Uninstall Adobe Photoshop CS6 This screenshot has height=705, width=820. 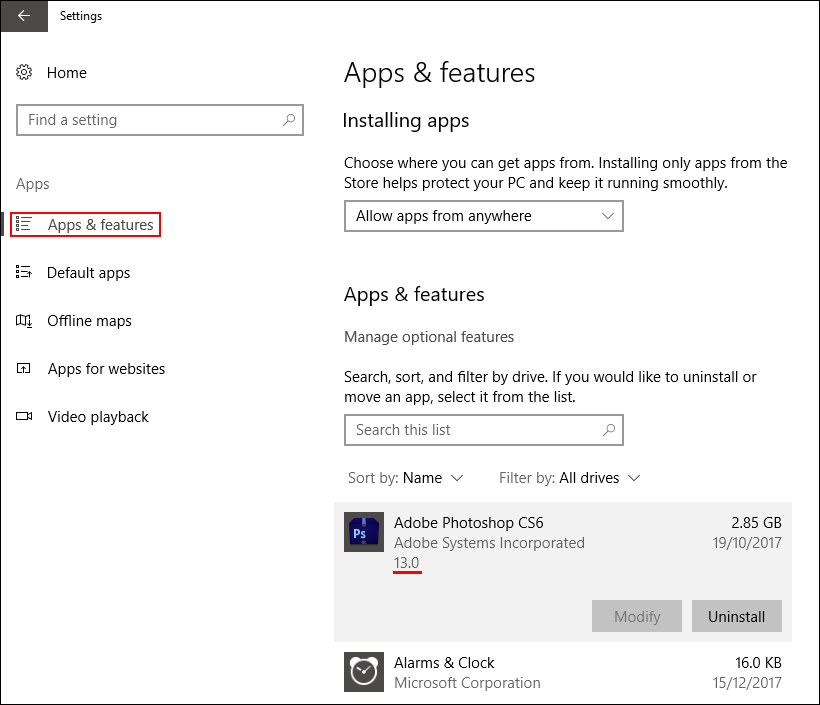tap(737, 616)
